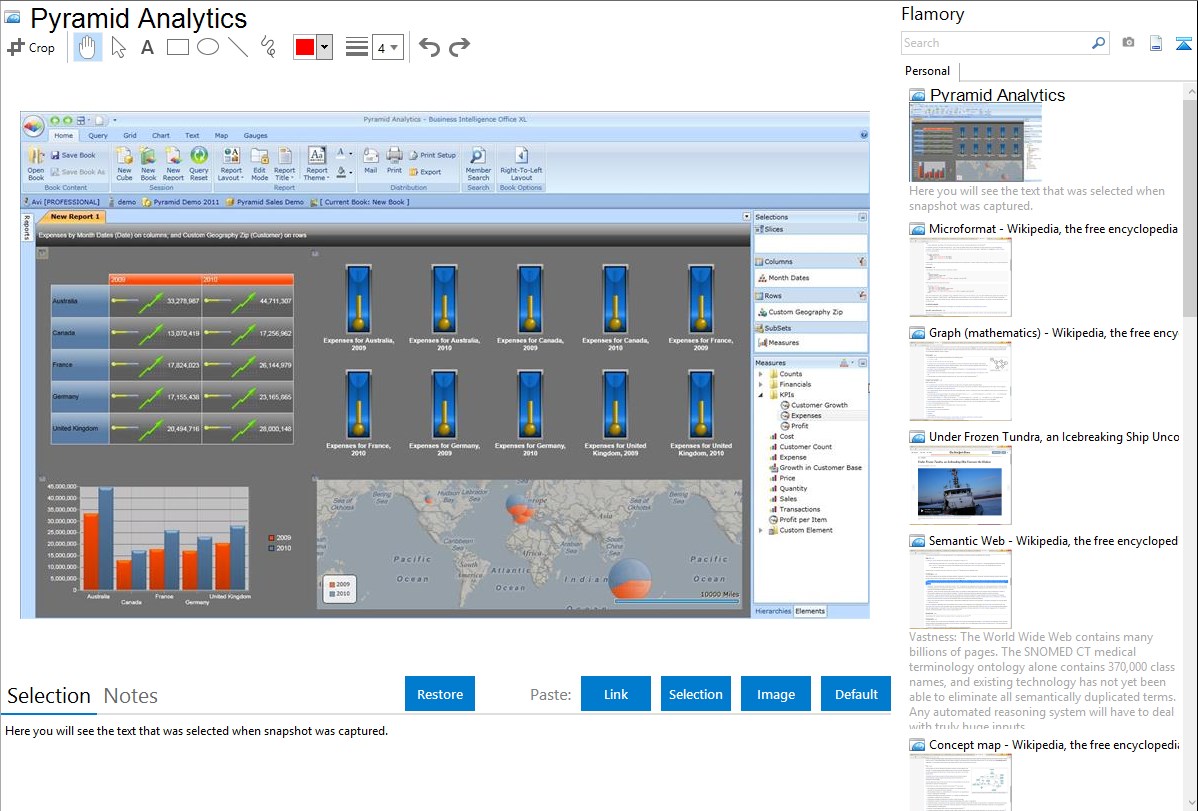
Task: Click the magnifier search icon
Action: [x=1098, y=43]
